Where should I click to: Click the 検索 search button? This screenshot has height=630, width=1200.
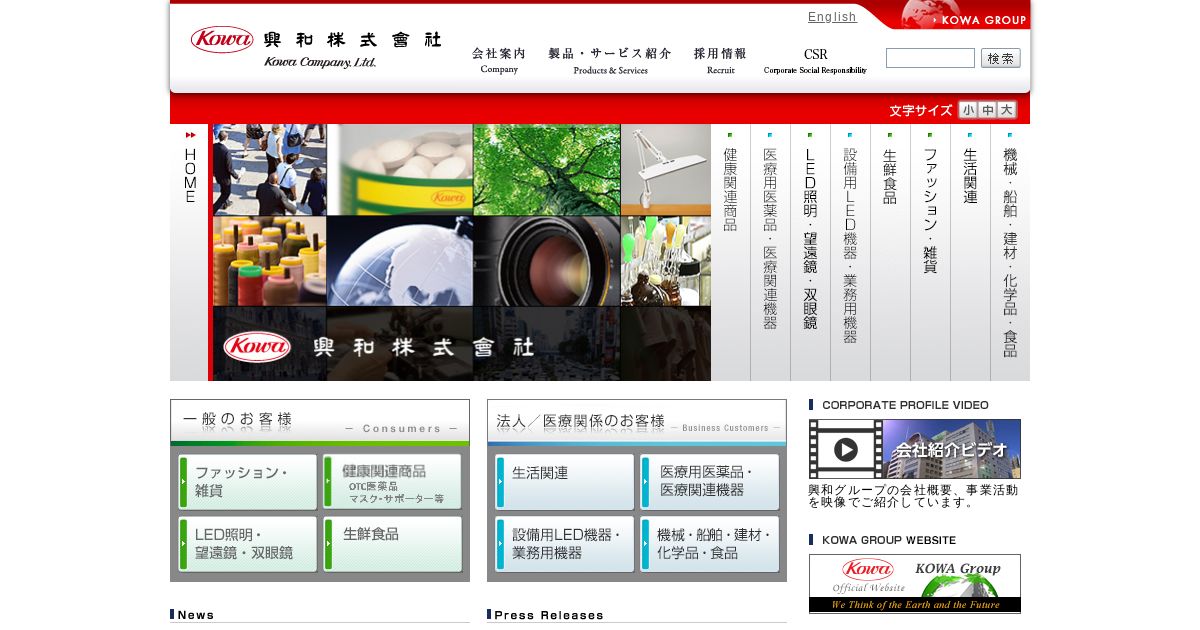1000,58
